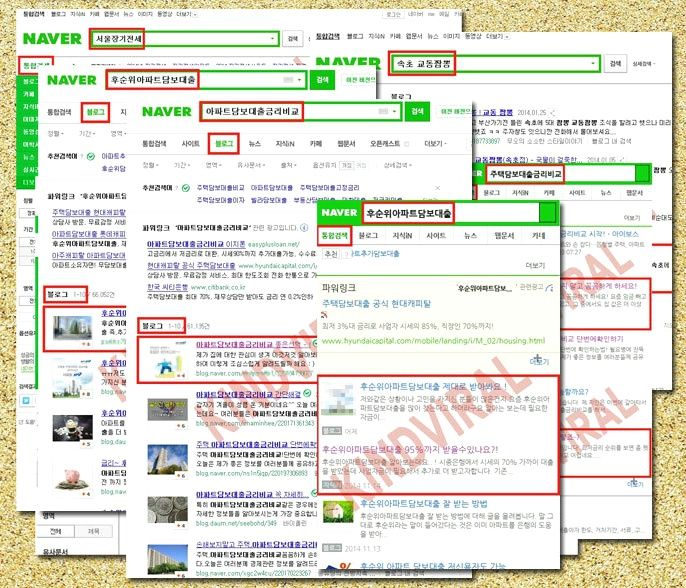Click 이전 버전 button beside 아파트담보대출금리비교 search
686x588 pixels.
455,112
